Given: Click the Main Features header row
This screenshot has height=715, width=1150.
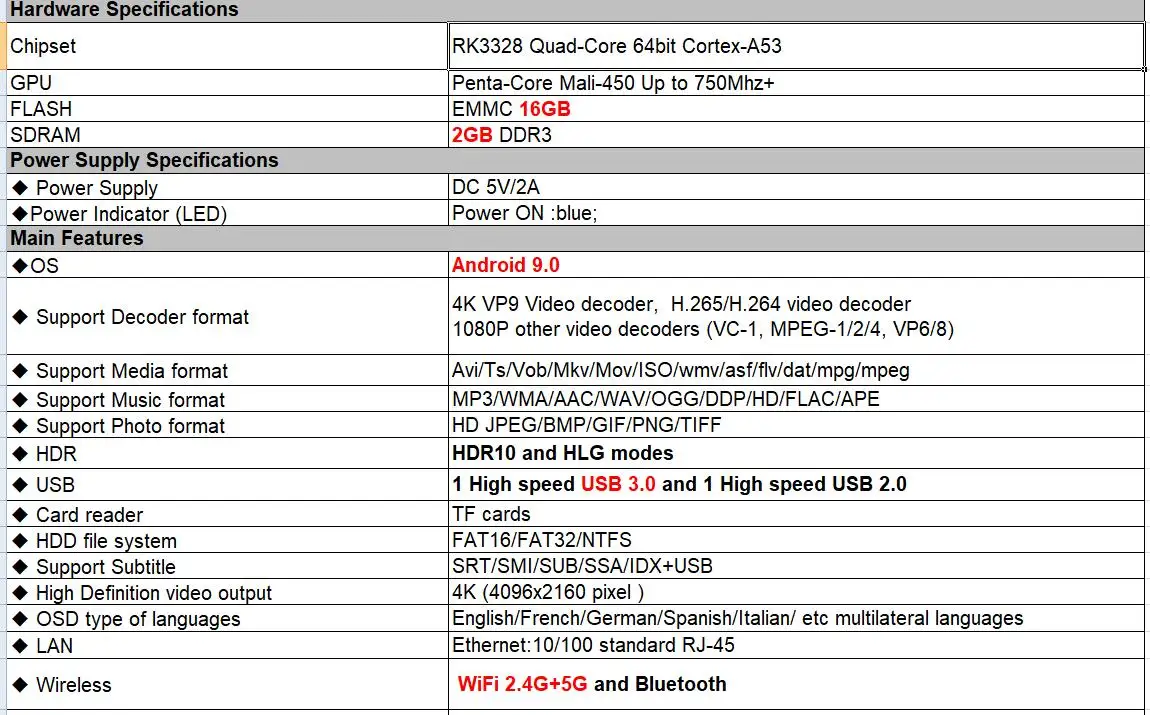Looking at the screenshot, I should pyautogui.click(x=576, y=238).
